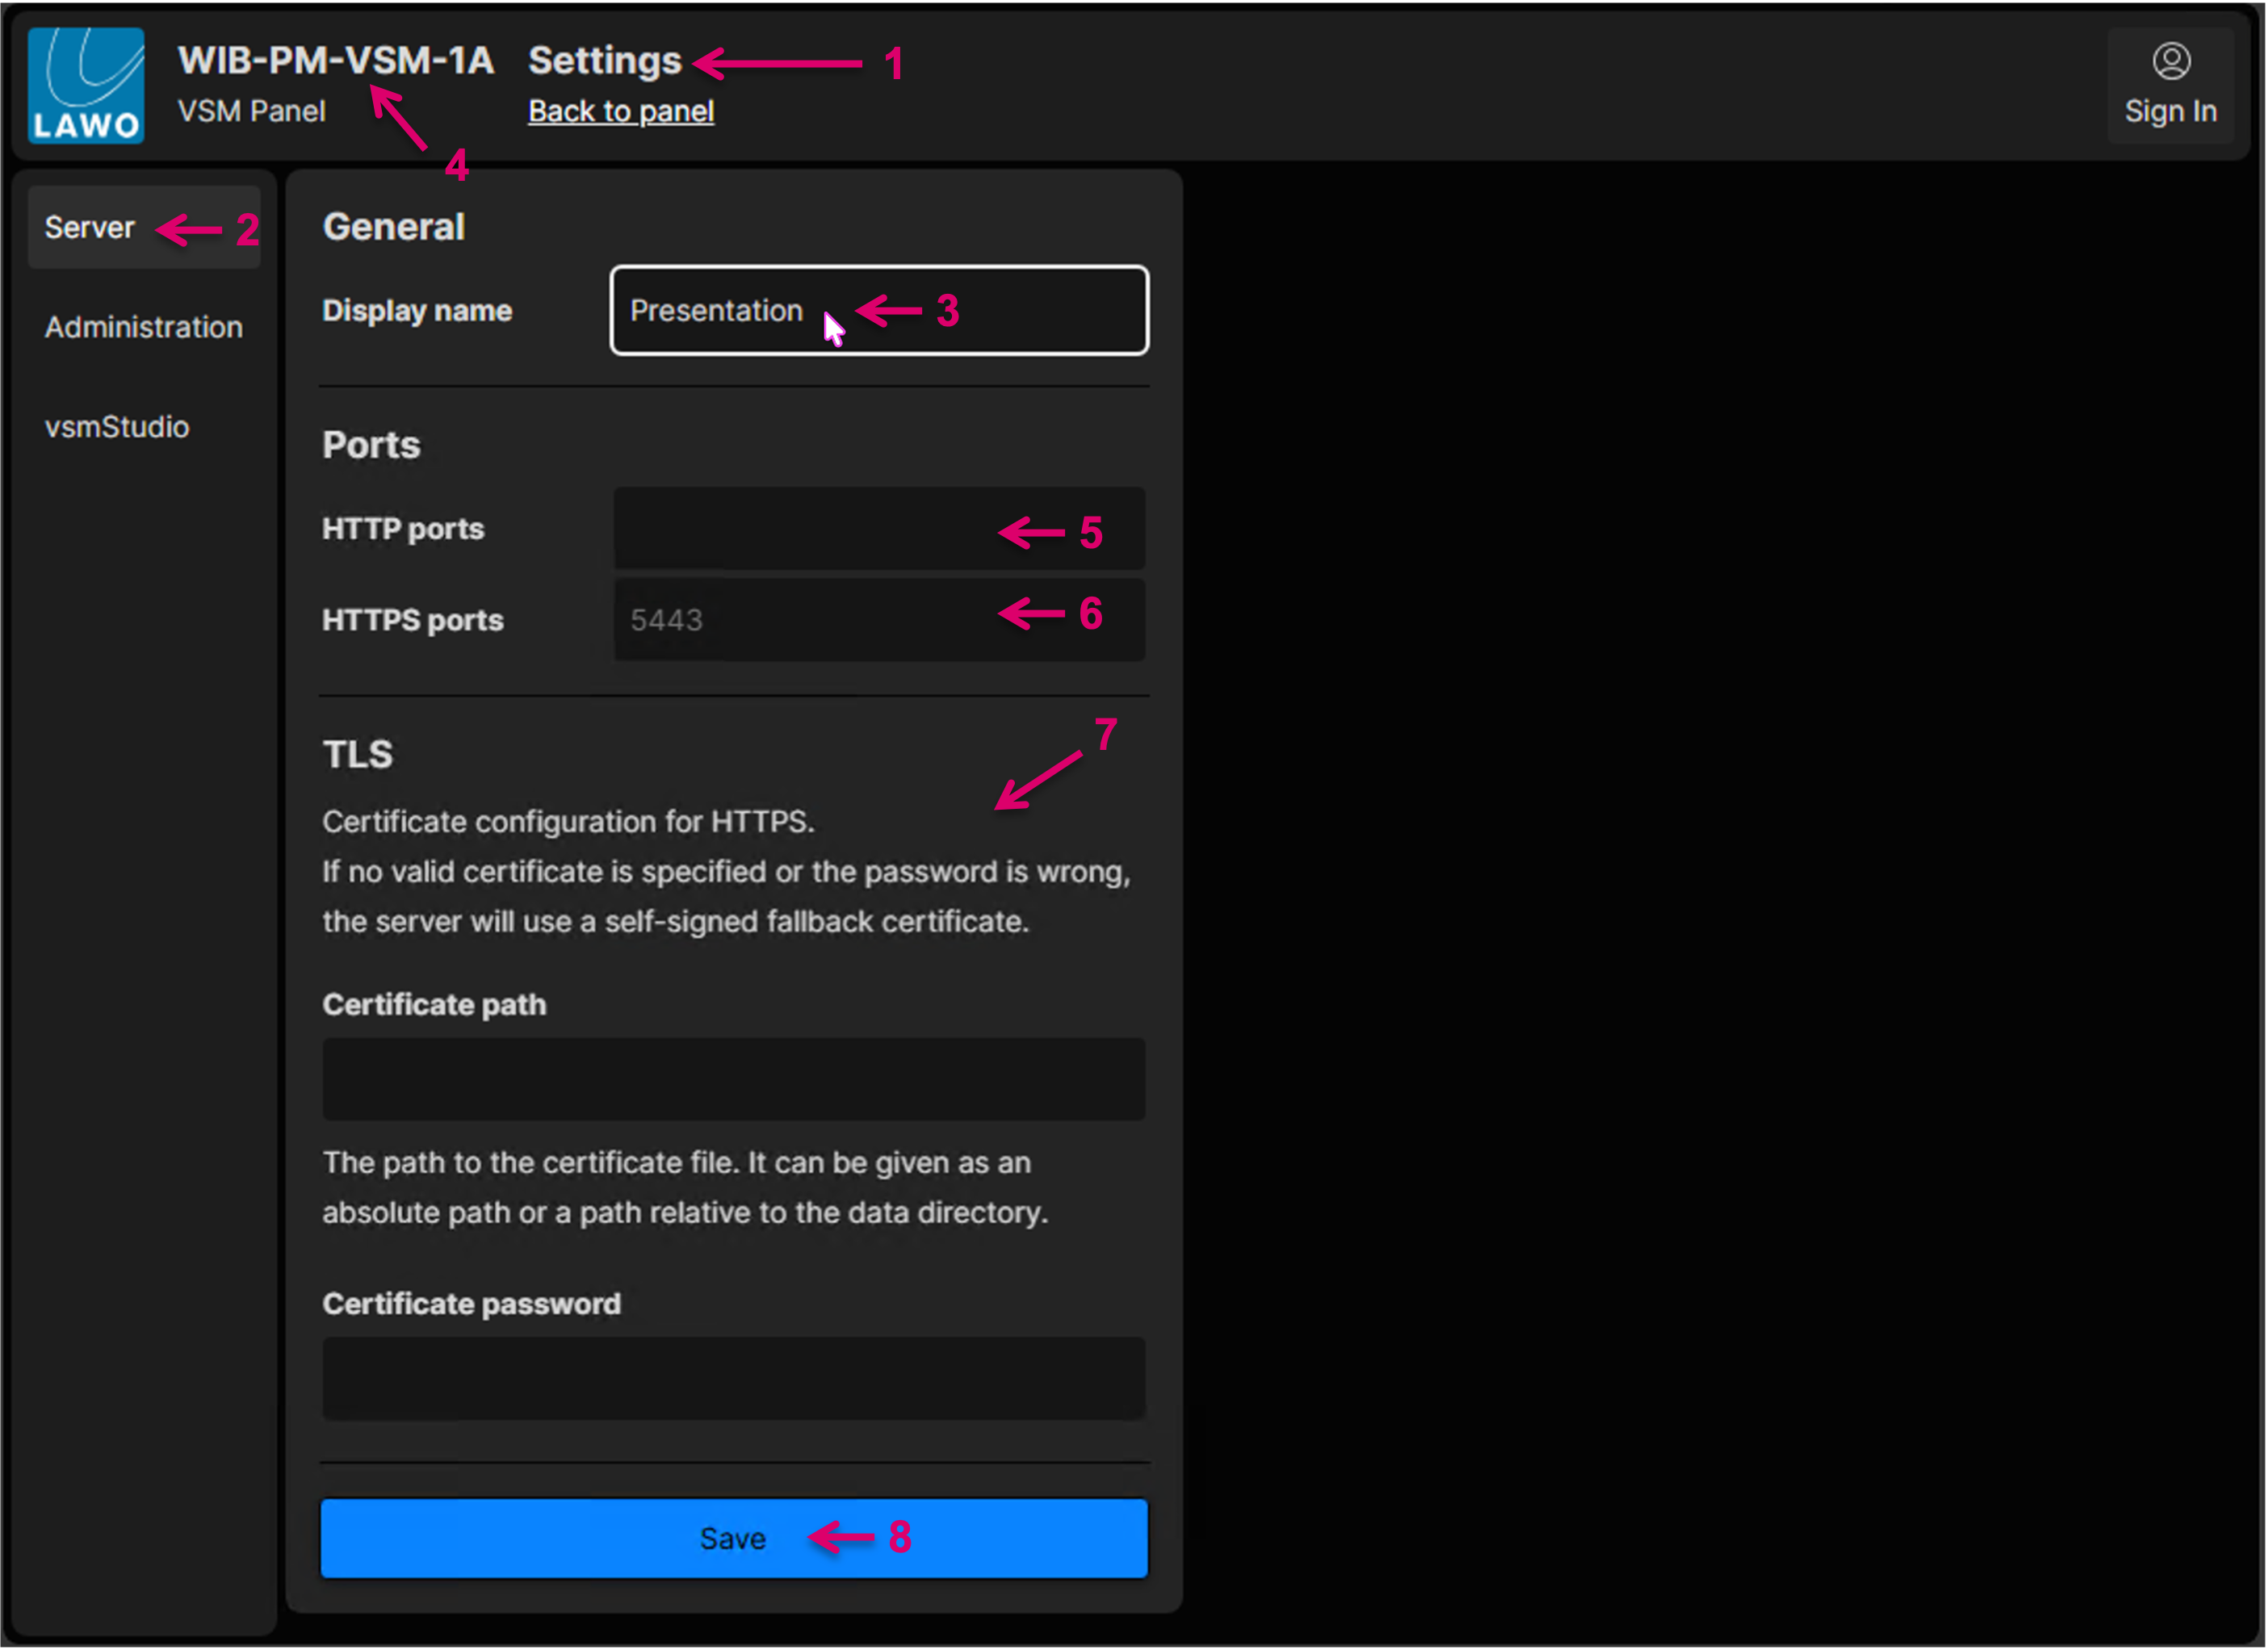2268x1650 pixels.
Task: Click the General section heading
Action: click(x=393, y=227)
